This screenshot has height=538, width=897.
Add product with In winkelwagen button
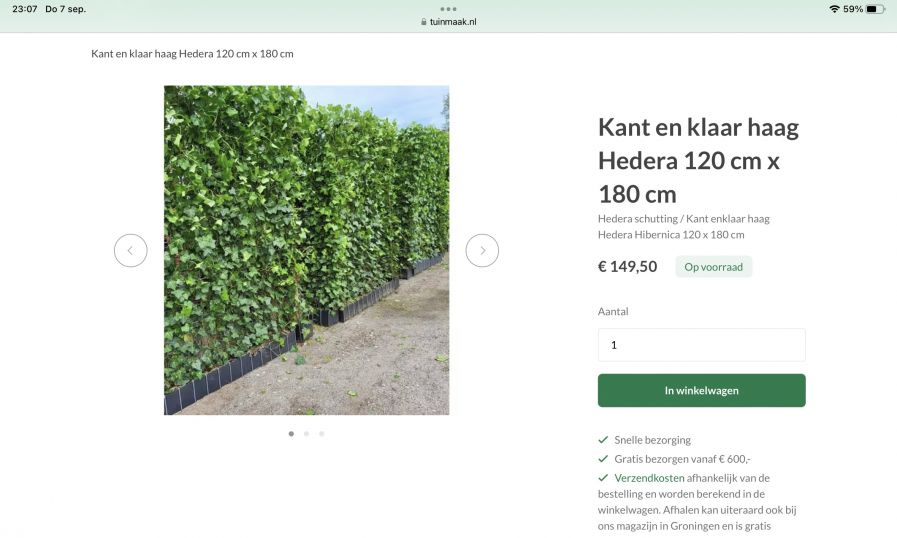701,390
